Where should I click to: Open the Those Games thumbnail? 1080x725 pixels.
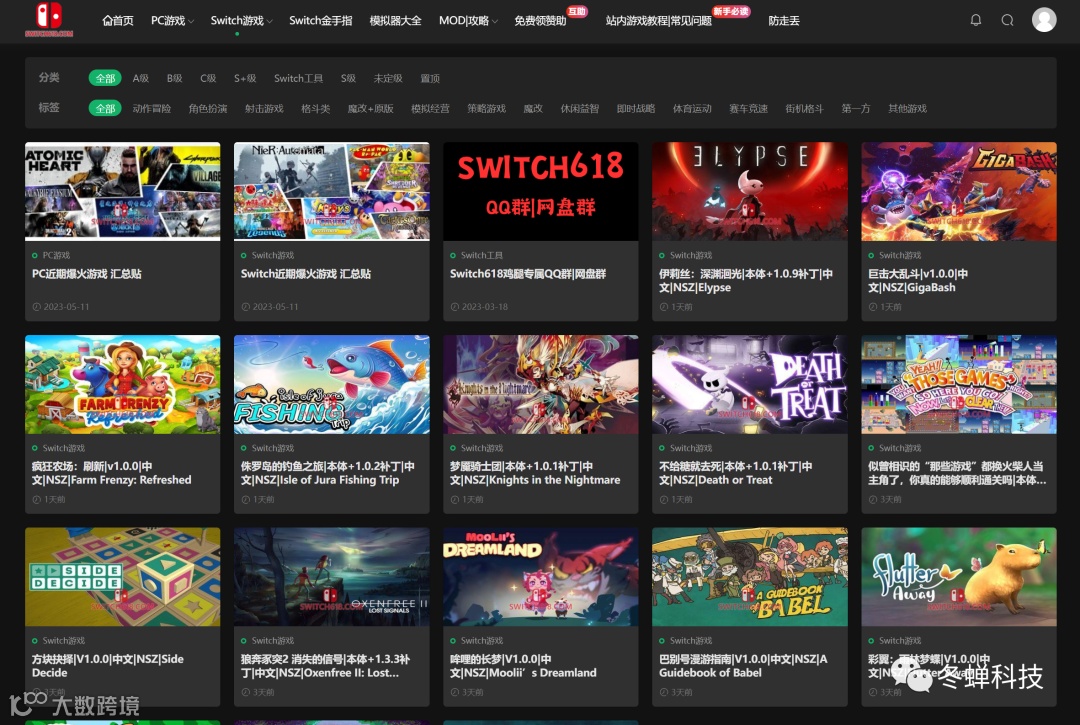(x=959, y=384)
